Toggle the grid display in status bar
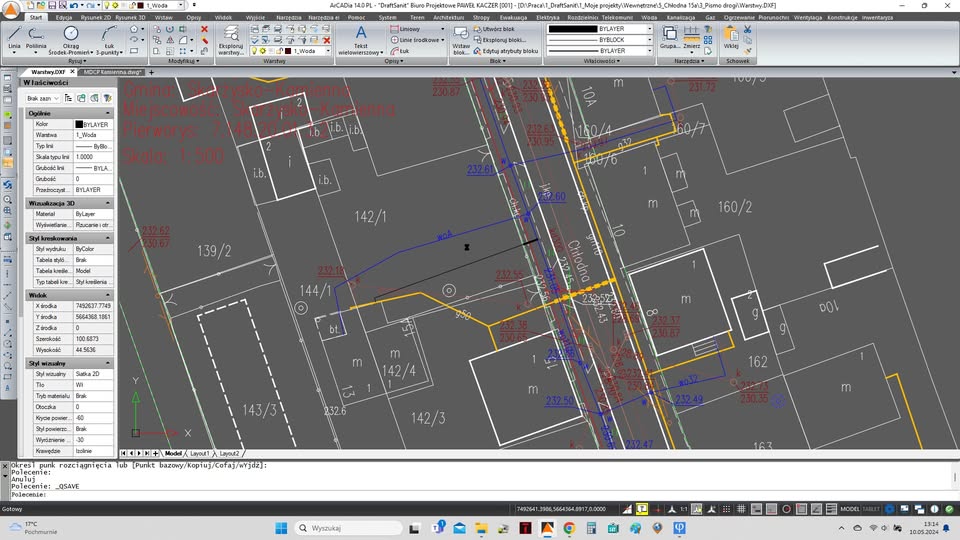This screenshot has height=540, width=960. [x=741, y=509]
